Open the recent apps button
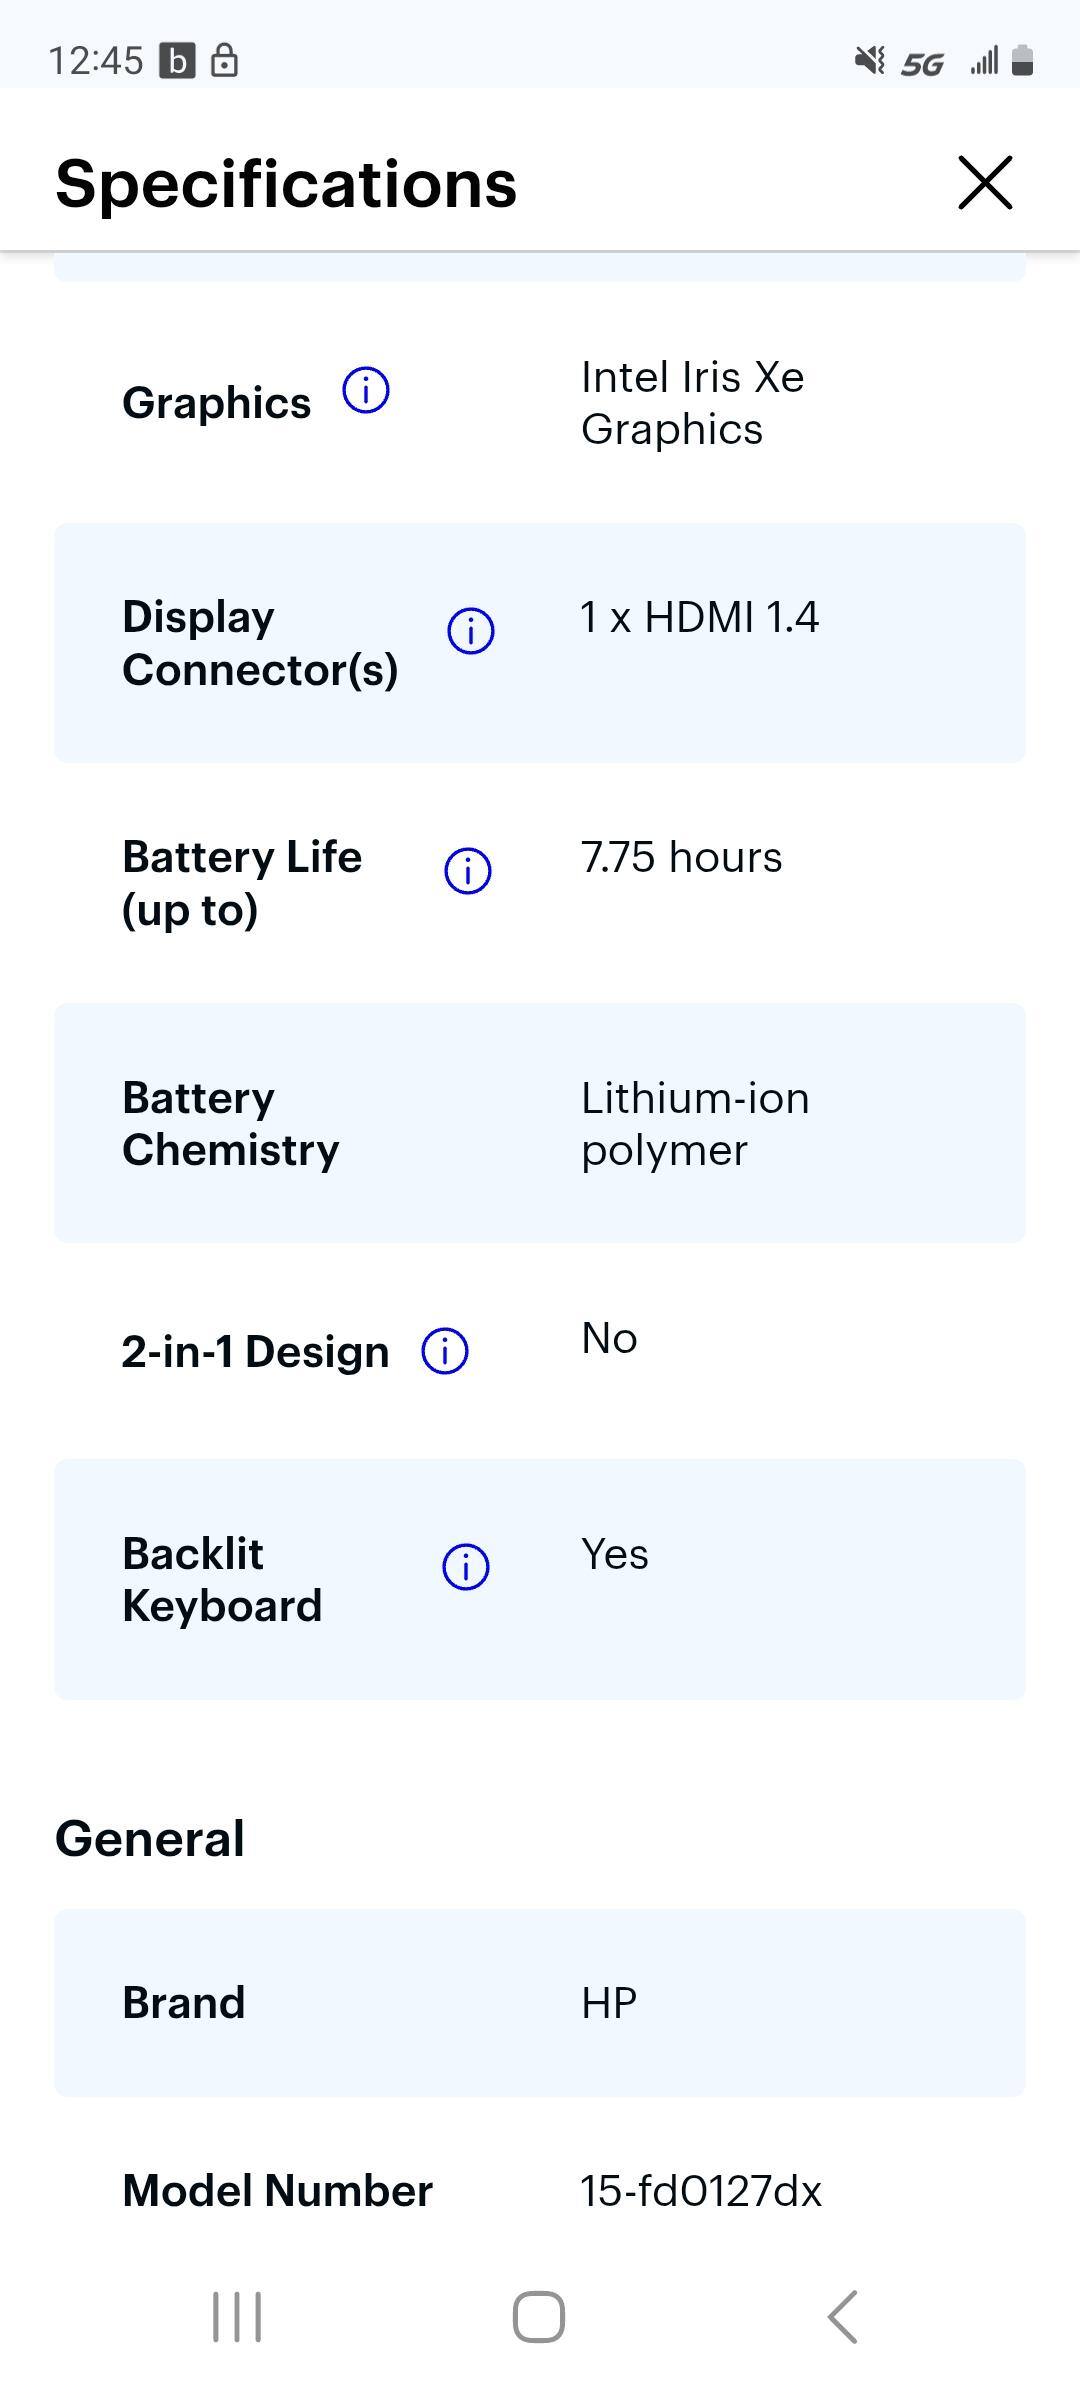This screenshot has width=1080, height=2400. click(237, 2317)
